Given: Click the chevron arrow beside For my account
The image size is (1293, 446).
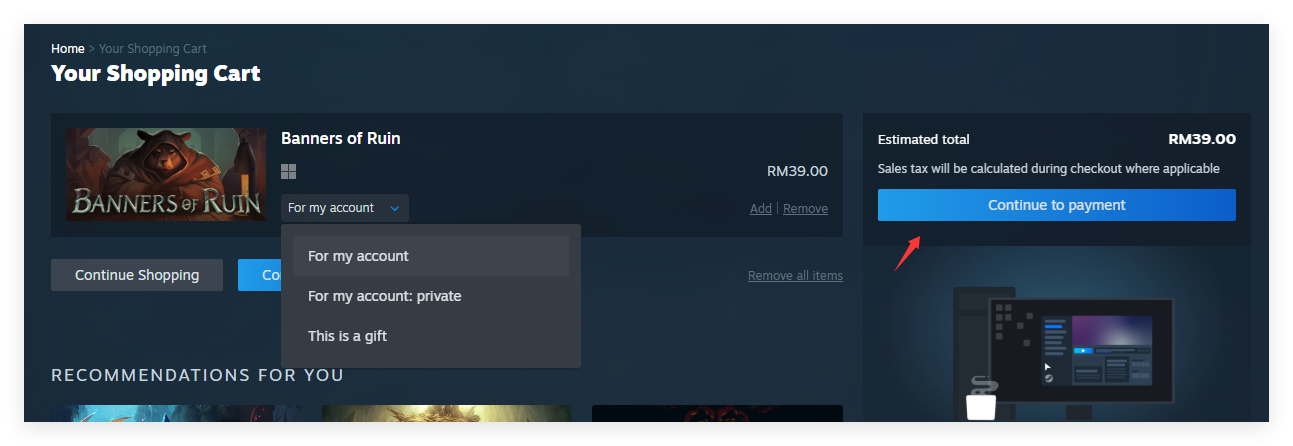Looking at the screenshot, I should coord(394,208).
